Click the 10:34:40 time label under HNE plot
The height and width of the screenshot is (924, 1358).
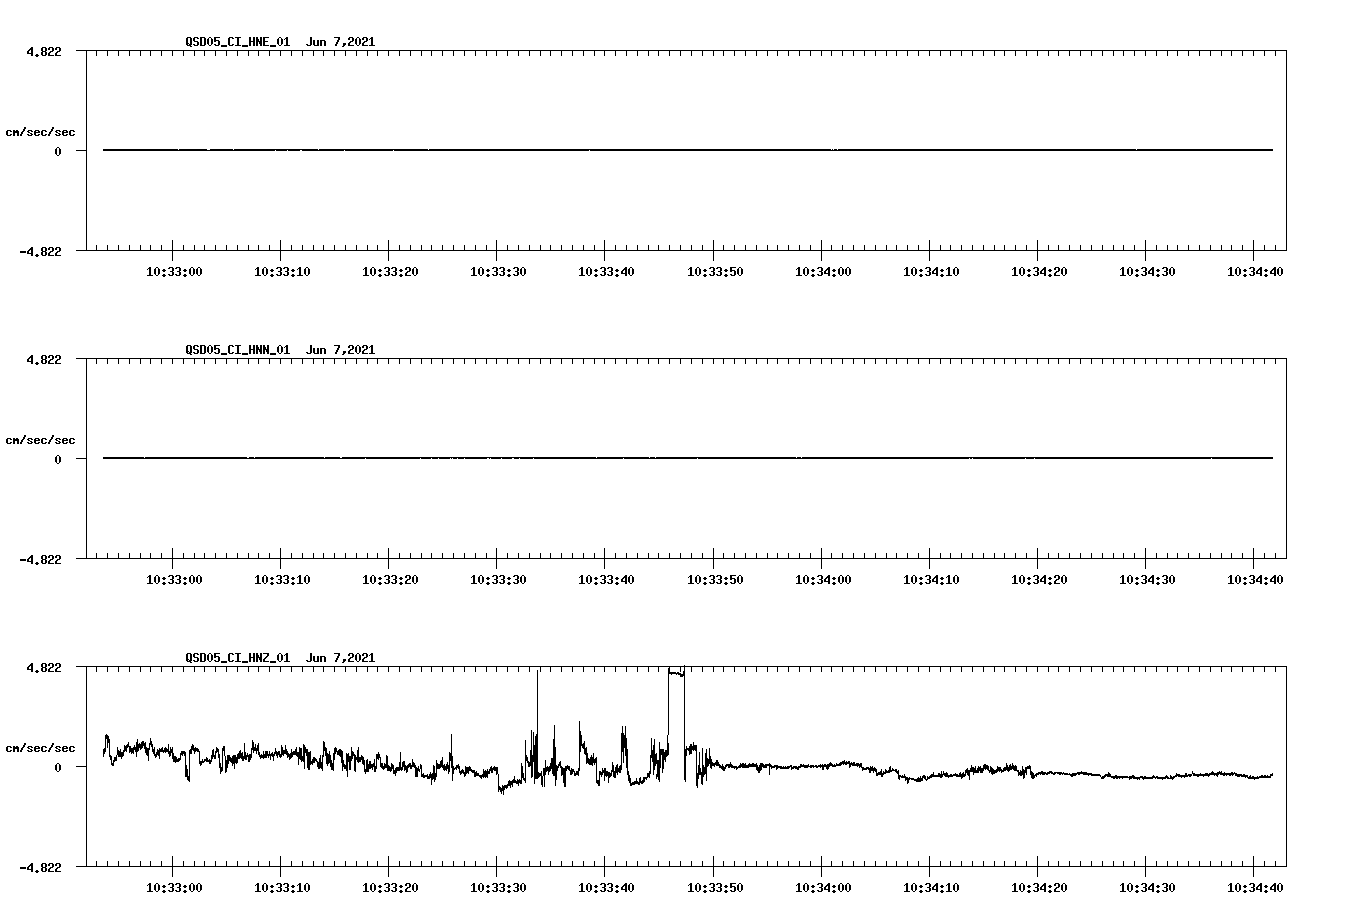pyautogui.click(x=1255, y=271)
